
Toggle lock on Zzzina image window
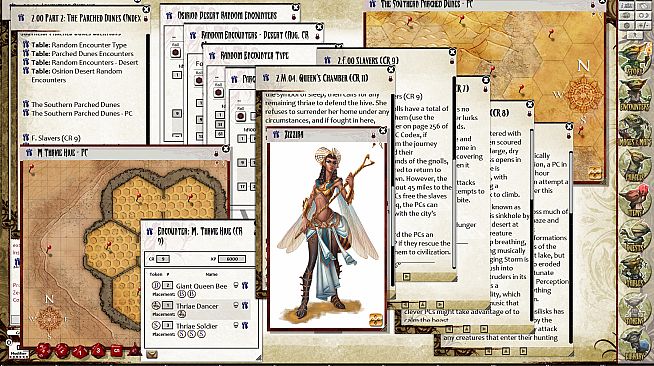click(373, 135)
